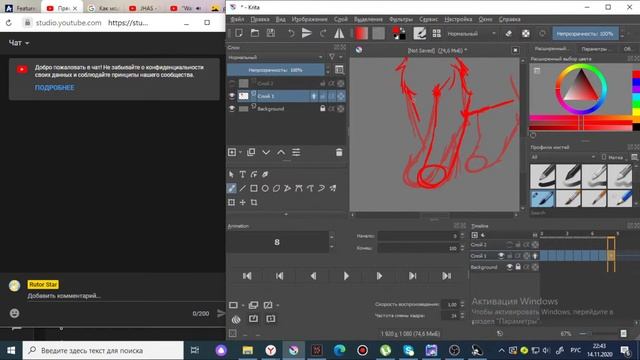Open the layer blending mode dropdown
Screen dimensions: 640x360
(x=276, y=57)
